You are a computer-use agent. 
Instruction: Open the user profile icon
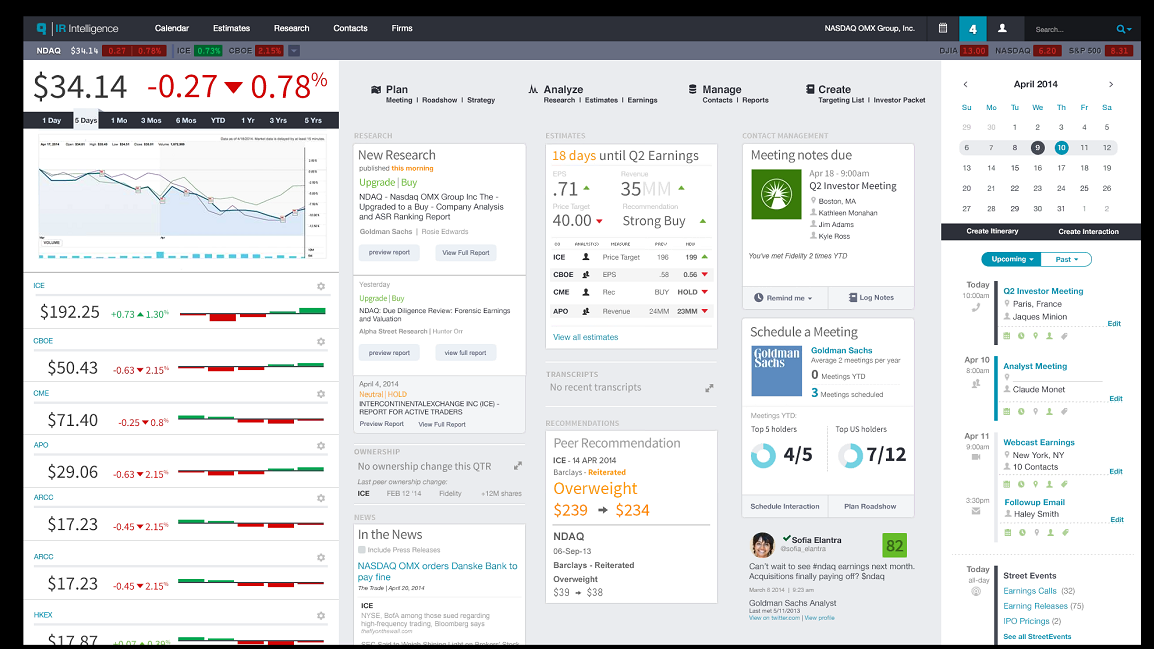[1003, 28]
